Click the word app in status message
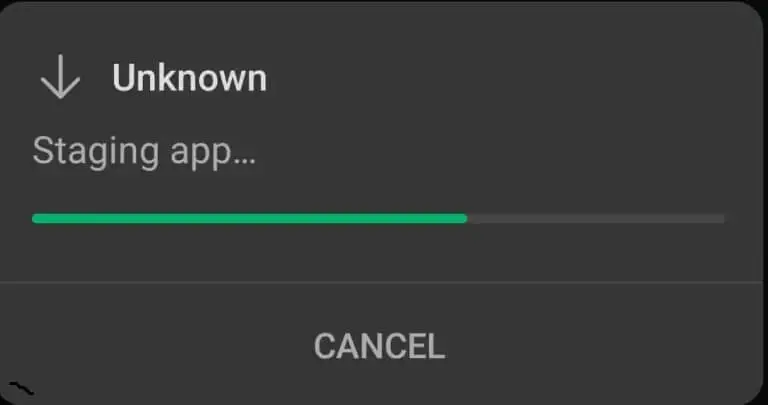The width and height of the screenshot is (768, 405). [x=200, y=156]
